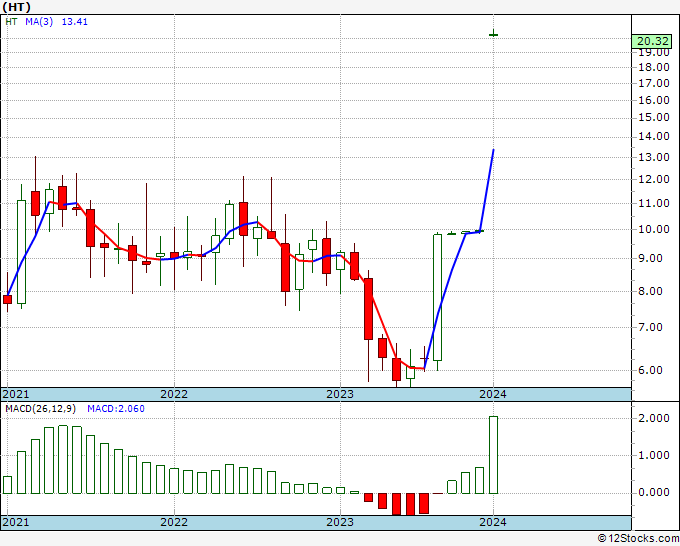Screen dimensions: 680x546
Task: Select the MACD:2.060 value readout
Action: point(116,409)
